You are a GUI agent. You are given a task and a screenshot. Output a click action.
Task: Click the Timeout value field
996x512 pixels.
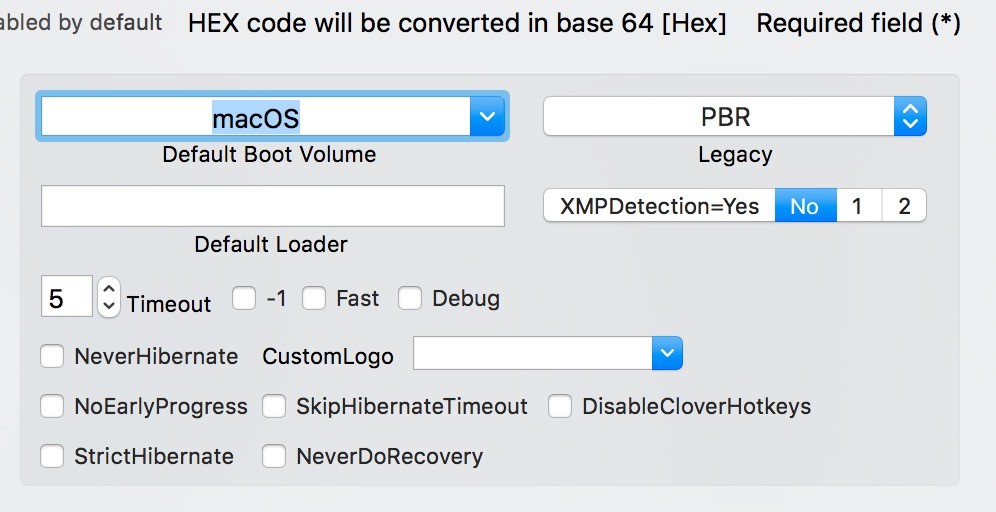(x=66, y=297)
